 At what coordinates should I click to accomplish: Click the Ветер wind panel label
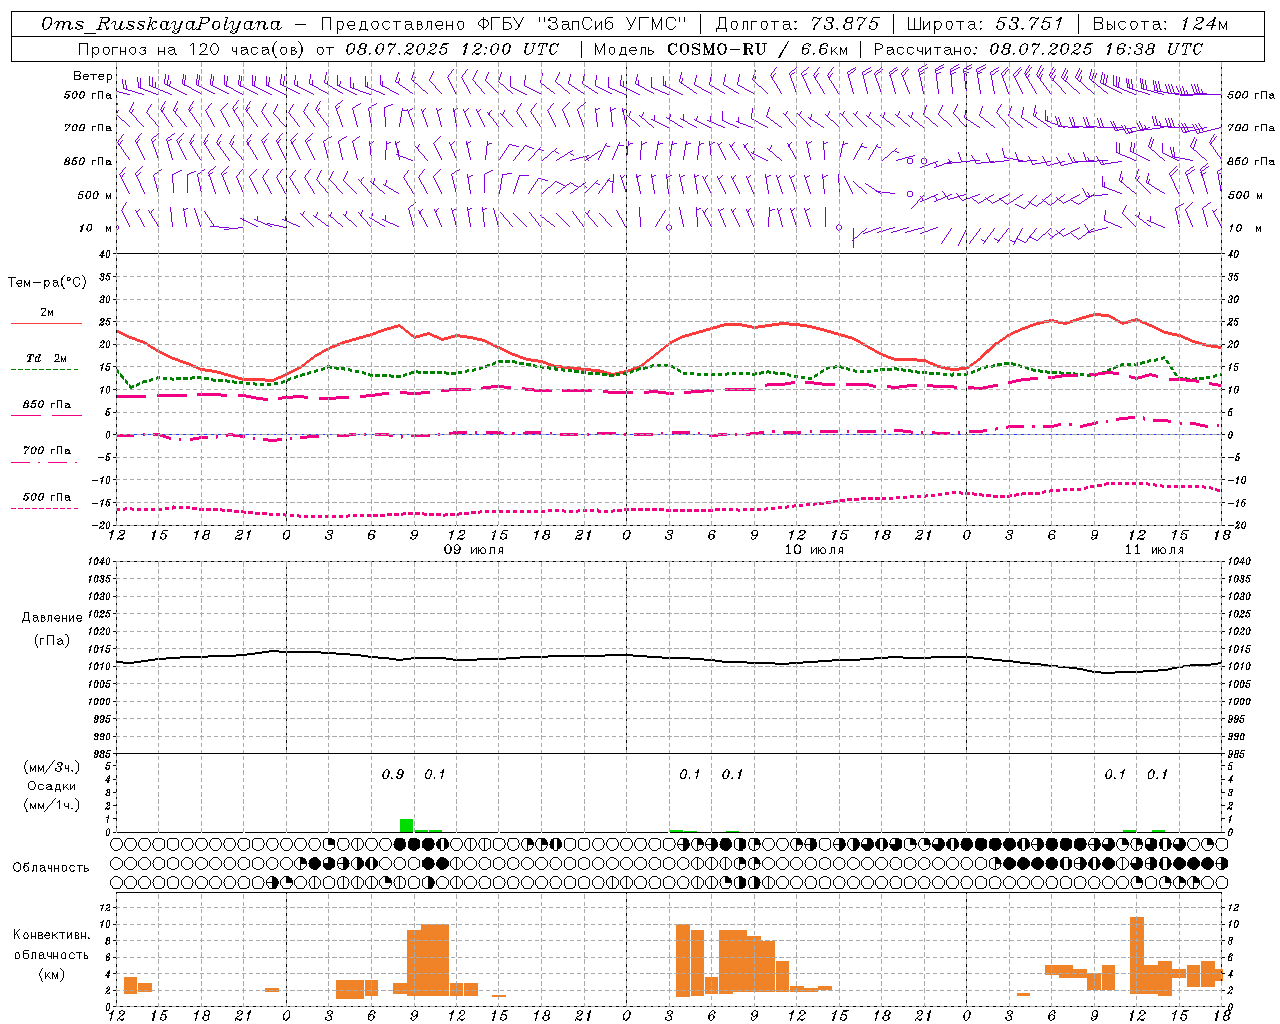[x=92, y=76]
